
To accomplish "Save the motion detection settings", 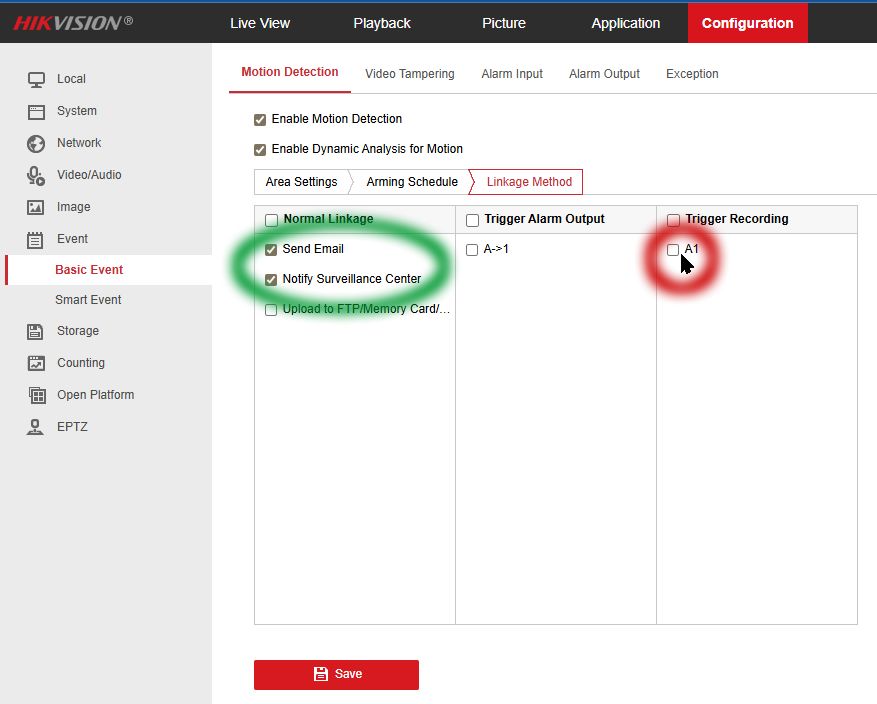I will 336,674.
